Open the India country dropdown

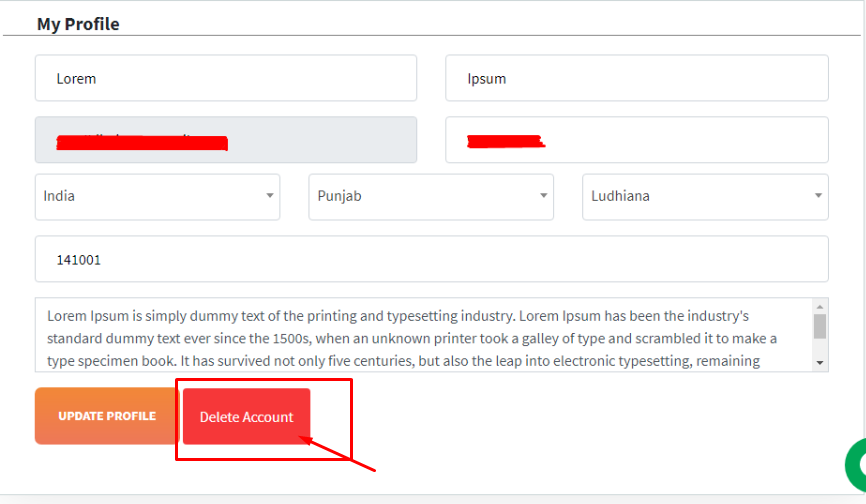coord(157,197)
